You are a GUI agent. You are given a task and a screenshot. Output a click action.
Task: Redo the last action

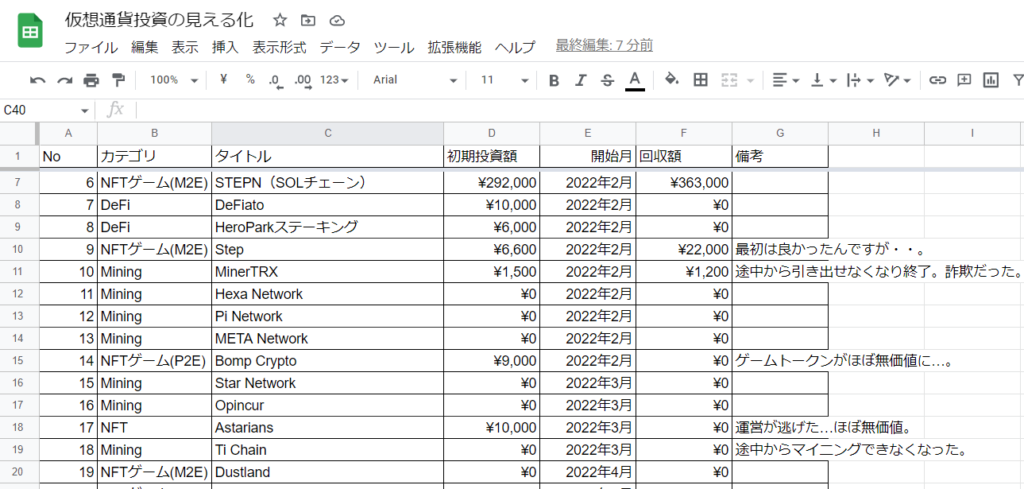coord(65,80)
